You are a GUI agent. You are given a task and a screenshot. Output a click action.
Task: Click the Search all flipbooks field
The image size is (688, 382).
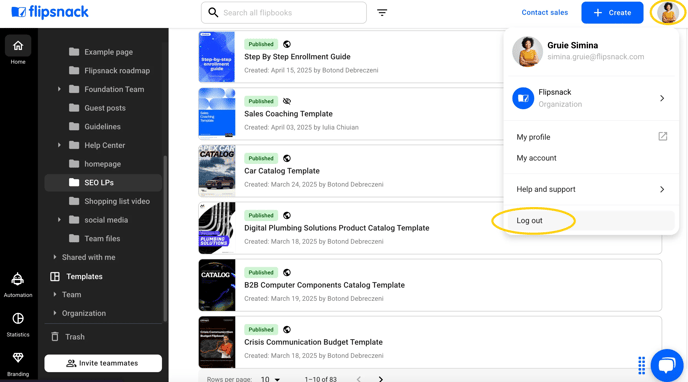284,13
